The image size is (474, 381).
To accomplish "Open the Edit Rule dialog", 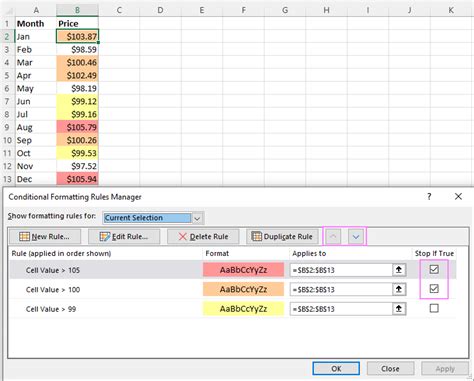I will 124,237.
